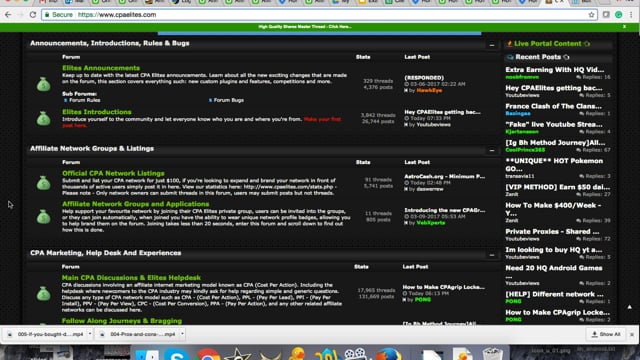Click the refresh icon next to Live Portal Content
Screen dimensions: 640x360
pos(587,44)
